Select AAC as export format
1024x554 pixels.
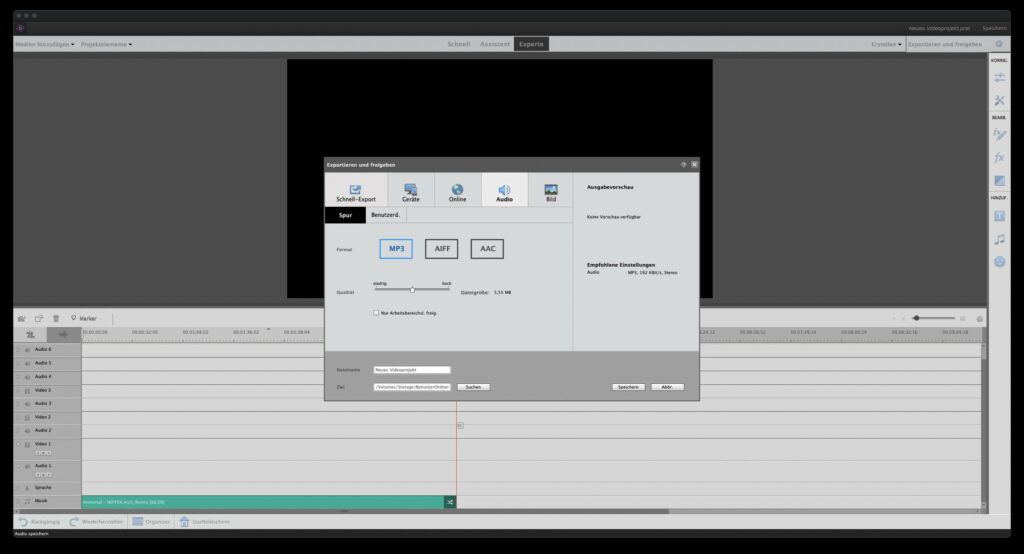click(x=487, y=249)
